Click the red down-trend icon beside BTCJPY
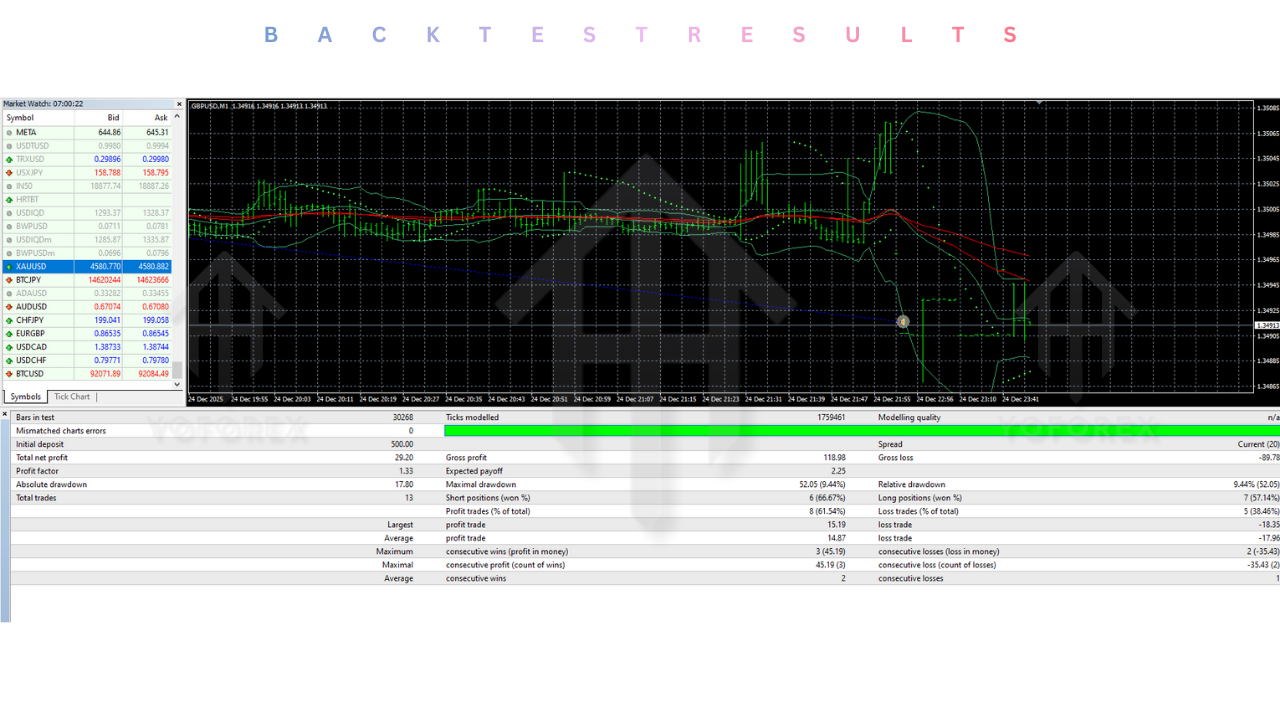The width and height of the screenshot is (1280, 720). pyautogui.click(x=8, y=280)
